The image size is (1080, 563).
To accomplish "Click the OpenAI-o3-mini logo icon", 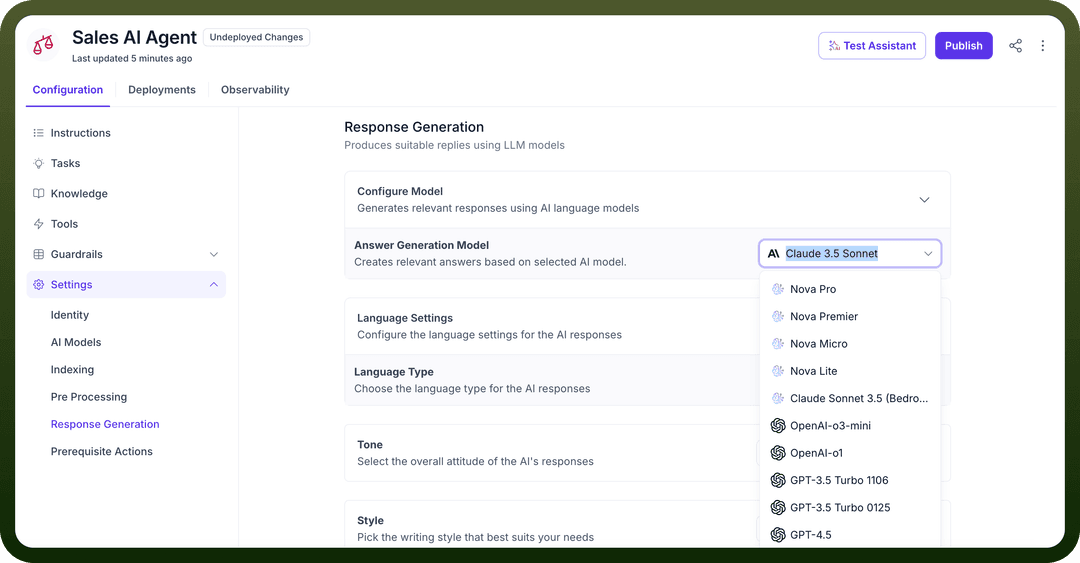I will click(x=778, y=426).
